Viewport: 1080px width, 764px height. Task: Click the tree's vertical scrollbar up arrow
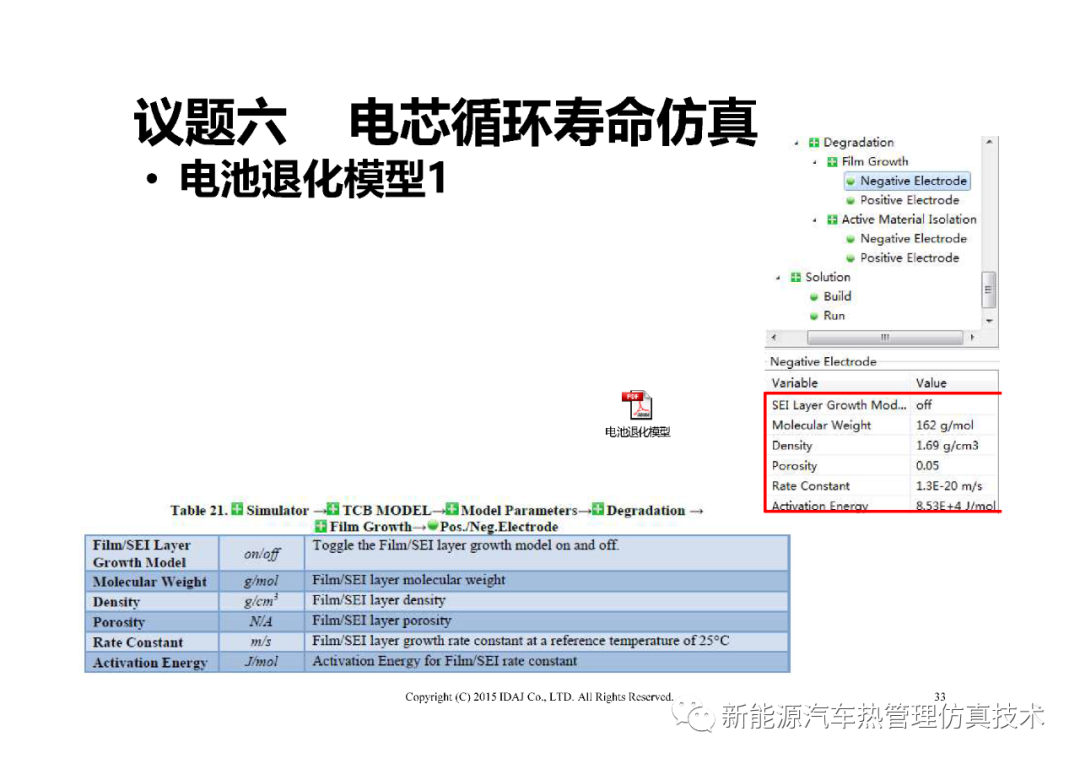click(x=989, y=142)
